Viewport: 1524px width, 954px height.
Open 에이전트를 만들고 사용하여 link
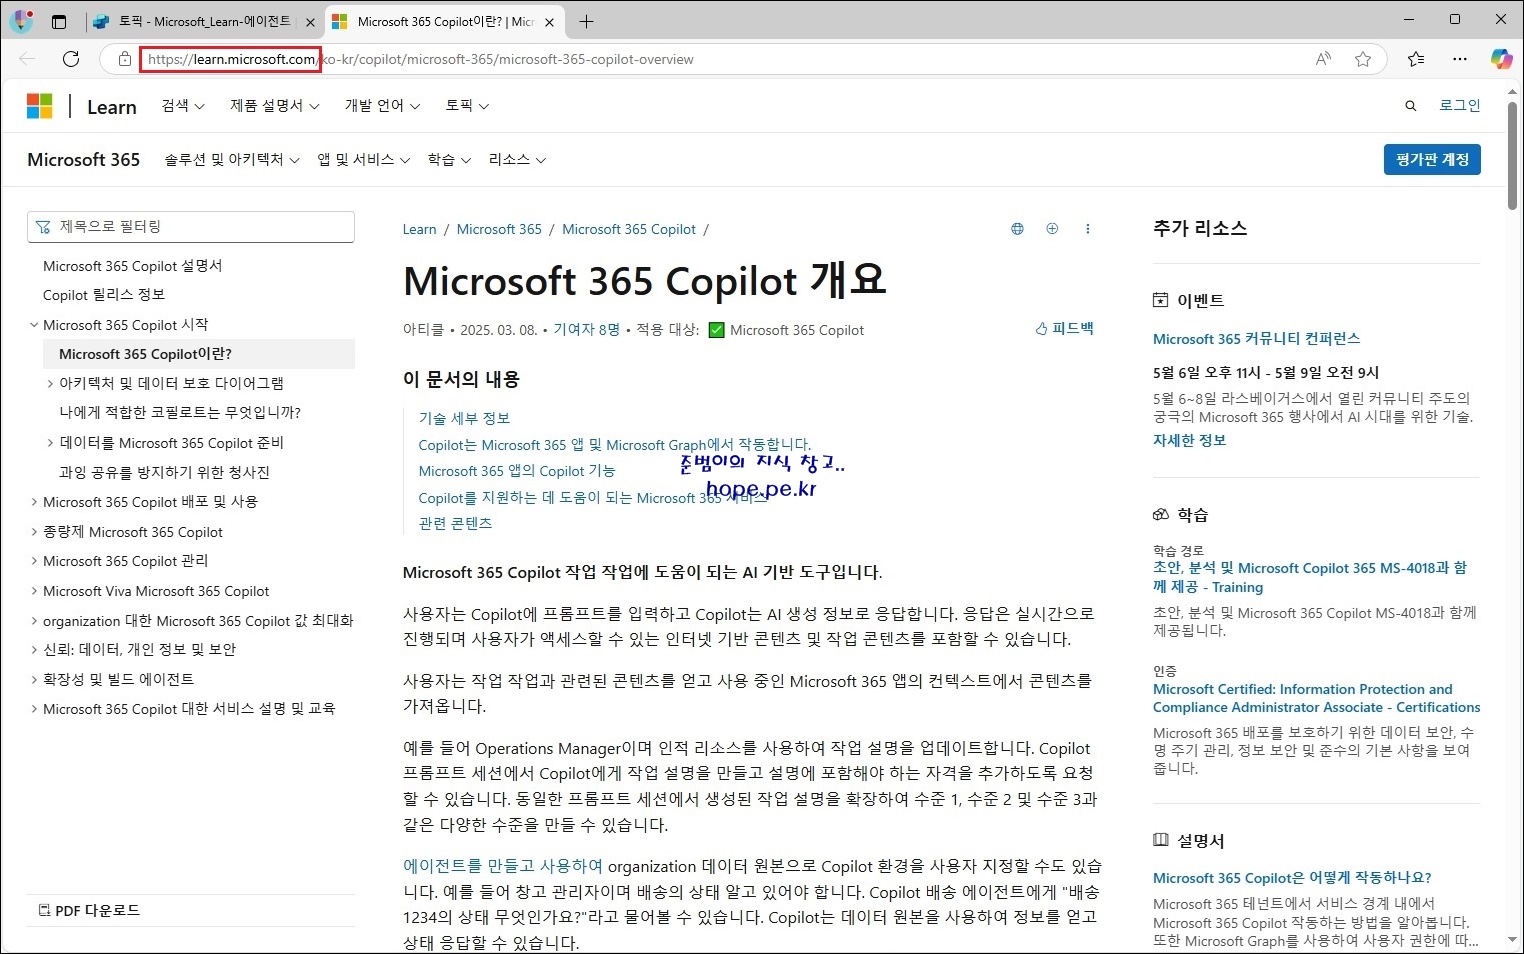pyautogui.click(x=503, y=866)
